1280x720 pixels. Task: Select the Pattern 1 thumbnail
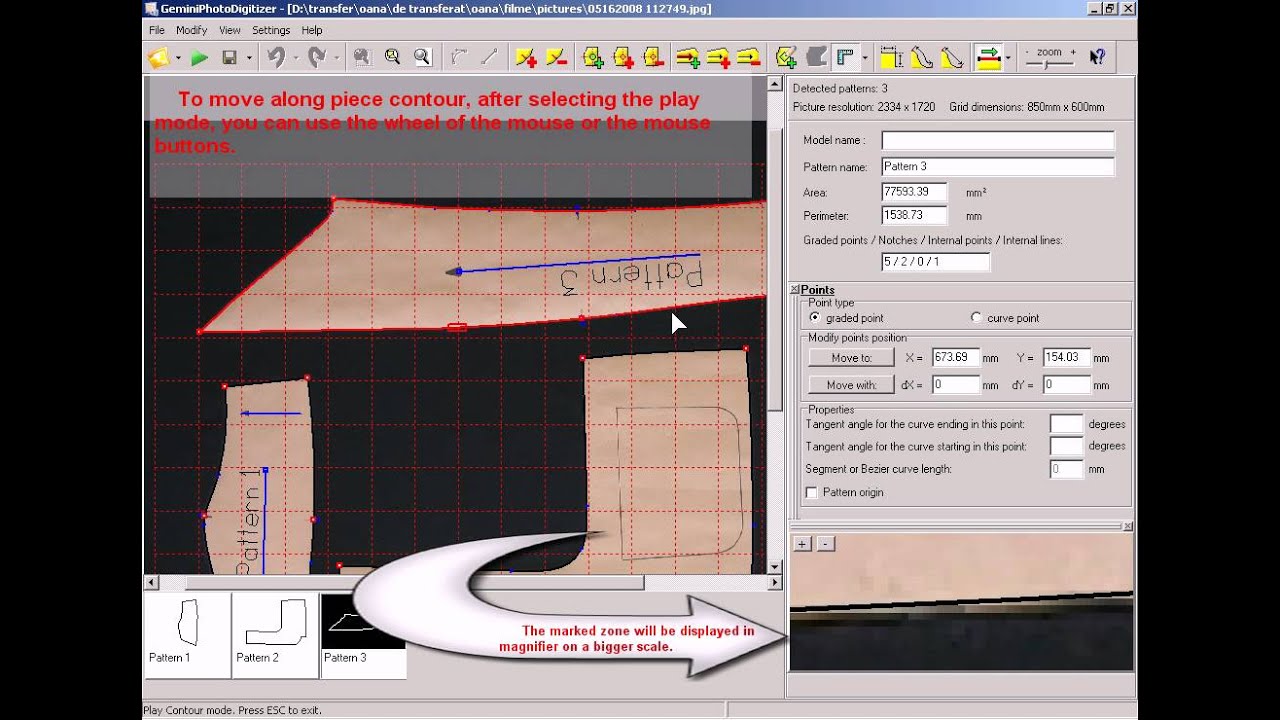pos(187,635)
